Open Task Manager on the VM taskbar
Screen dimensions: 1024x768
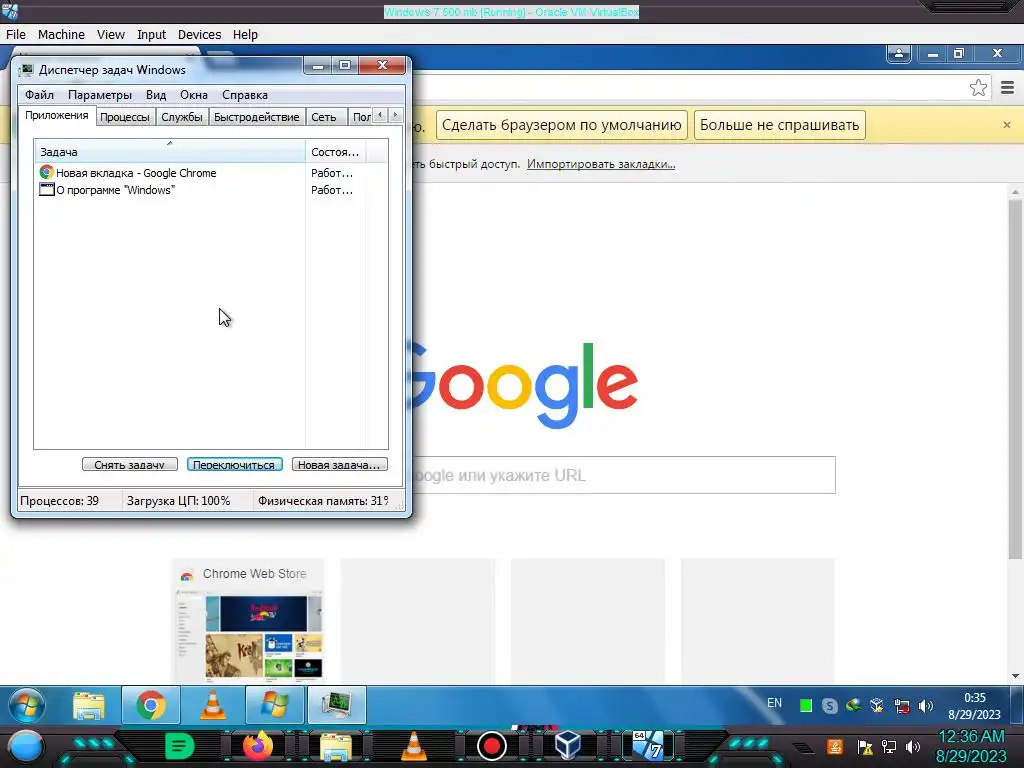(x=337, y=705)
